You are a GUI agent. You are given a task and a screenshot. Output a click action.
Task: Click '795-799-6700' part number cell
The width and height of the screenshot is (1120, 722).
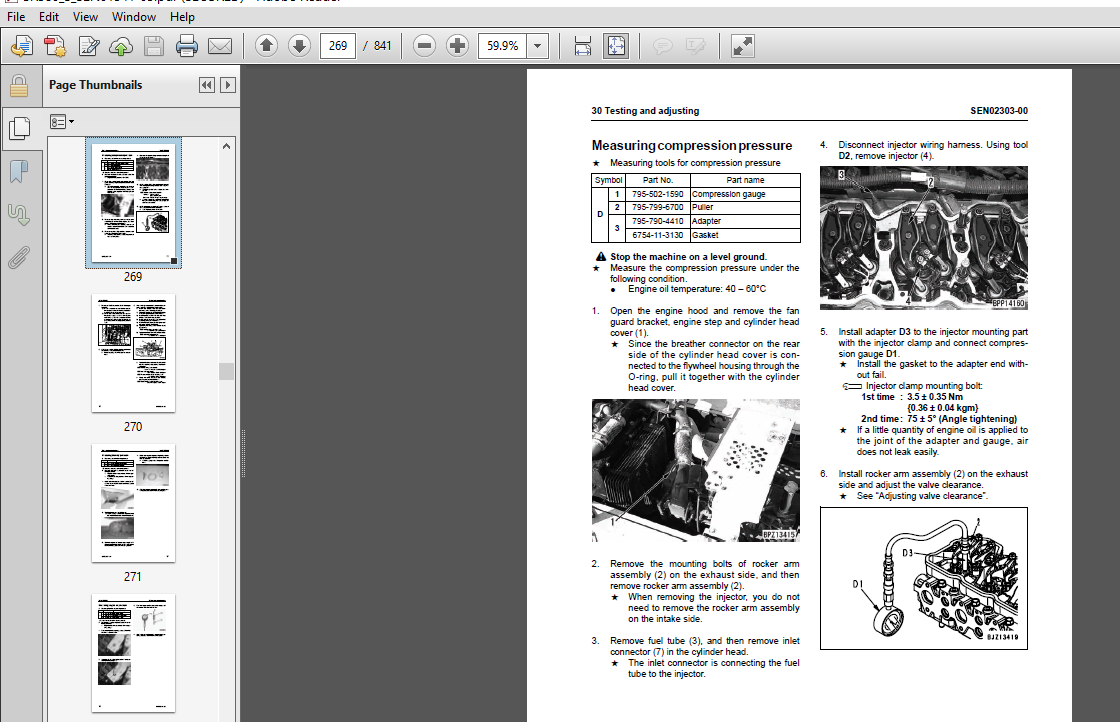(657, 207)
